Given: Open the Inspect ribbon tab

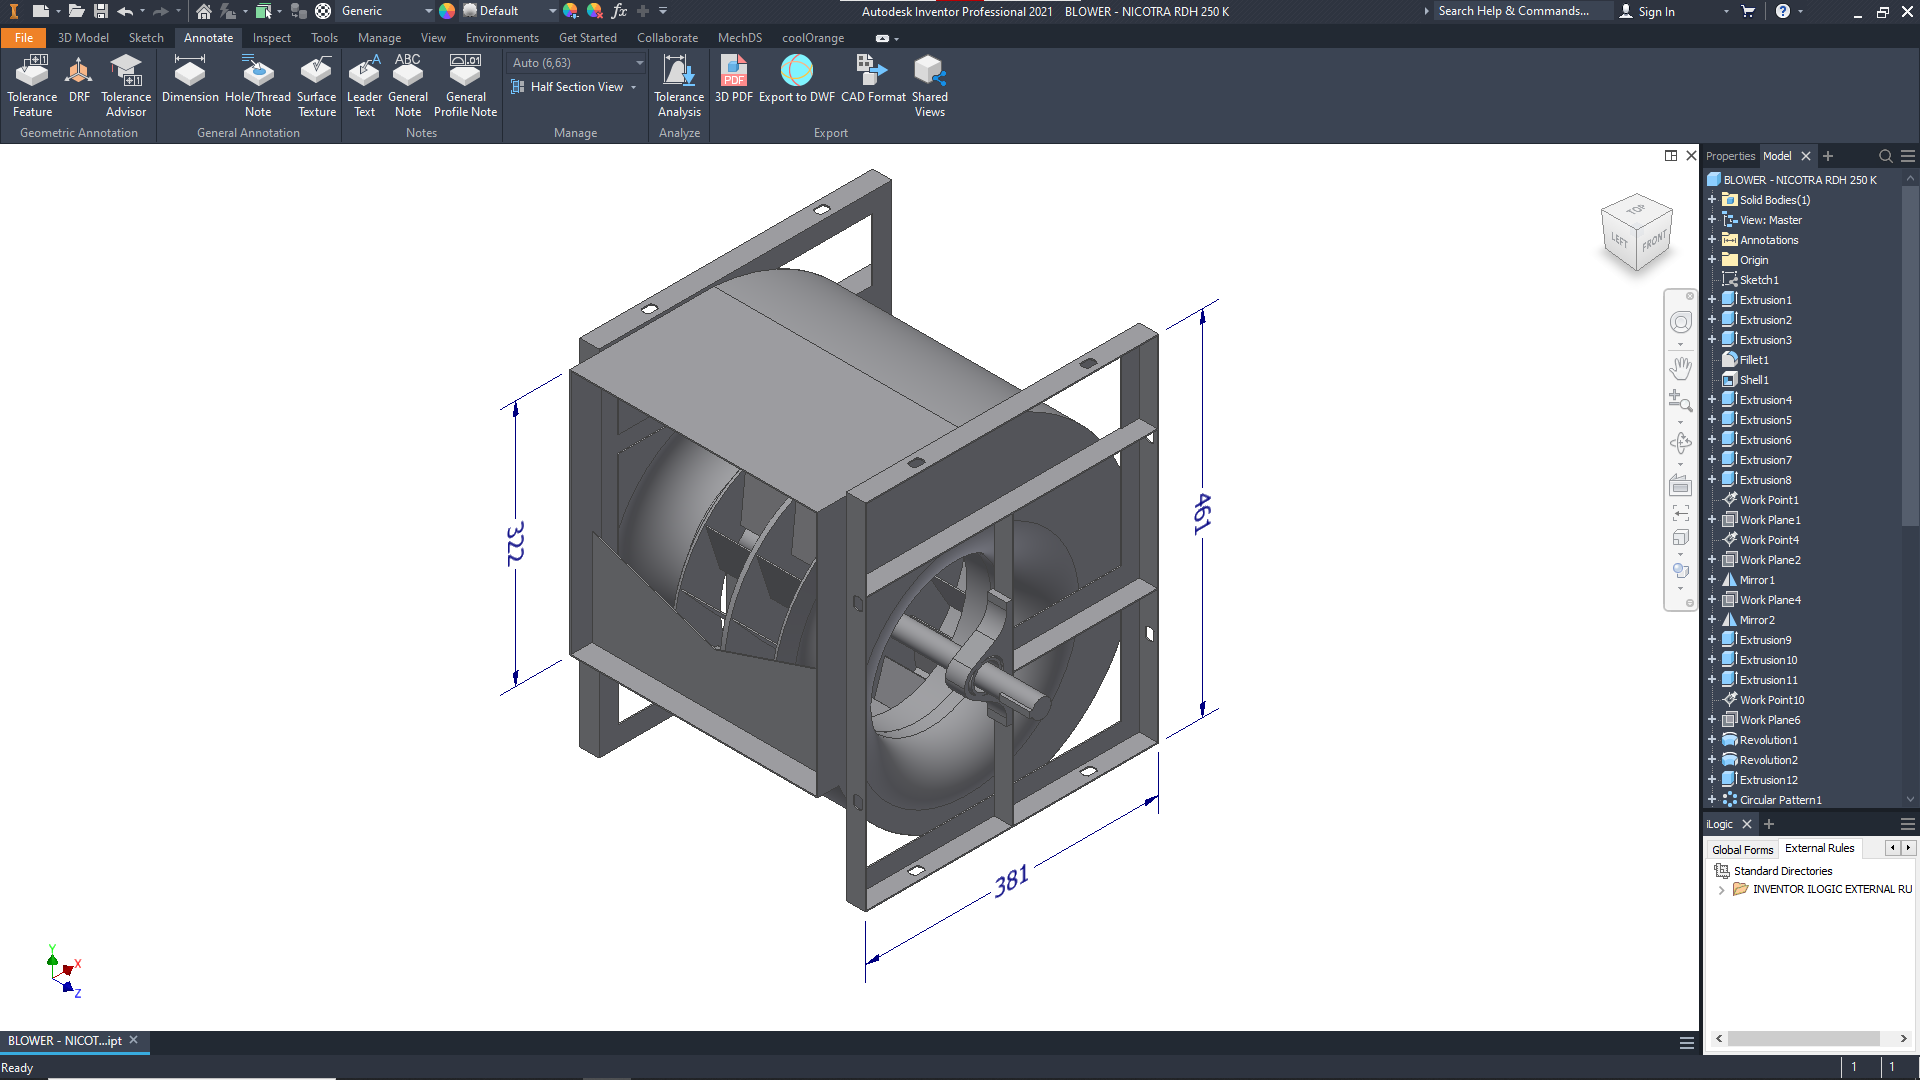Looking at the screenshot, I should (x=271, y=38).
